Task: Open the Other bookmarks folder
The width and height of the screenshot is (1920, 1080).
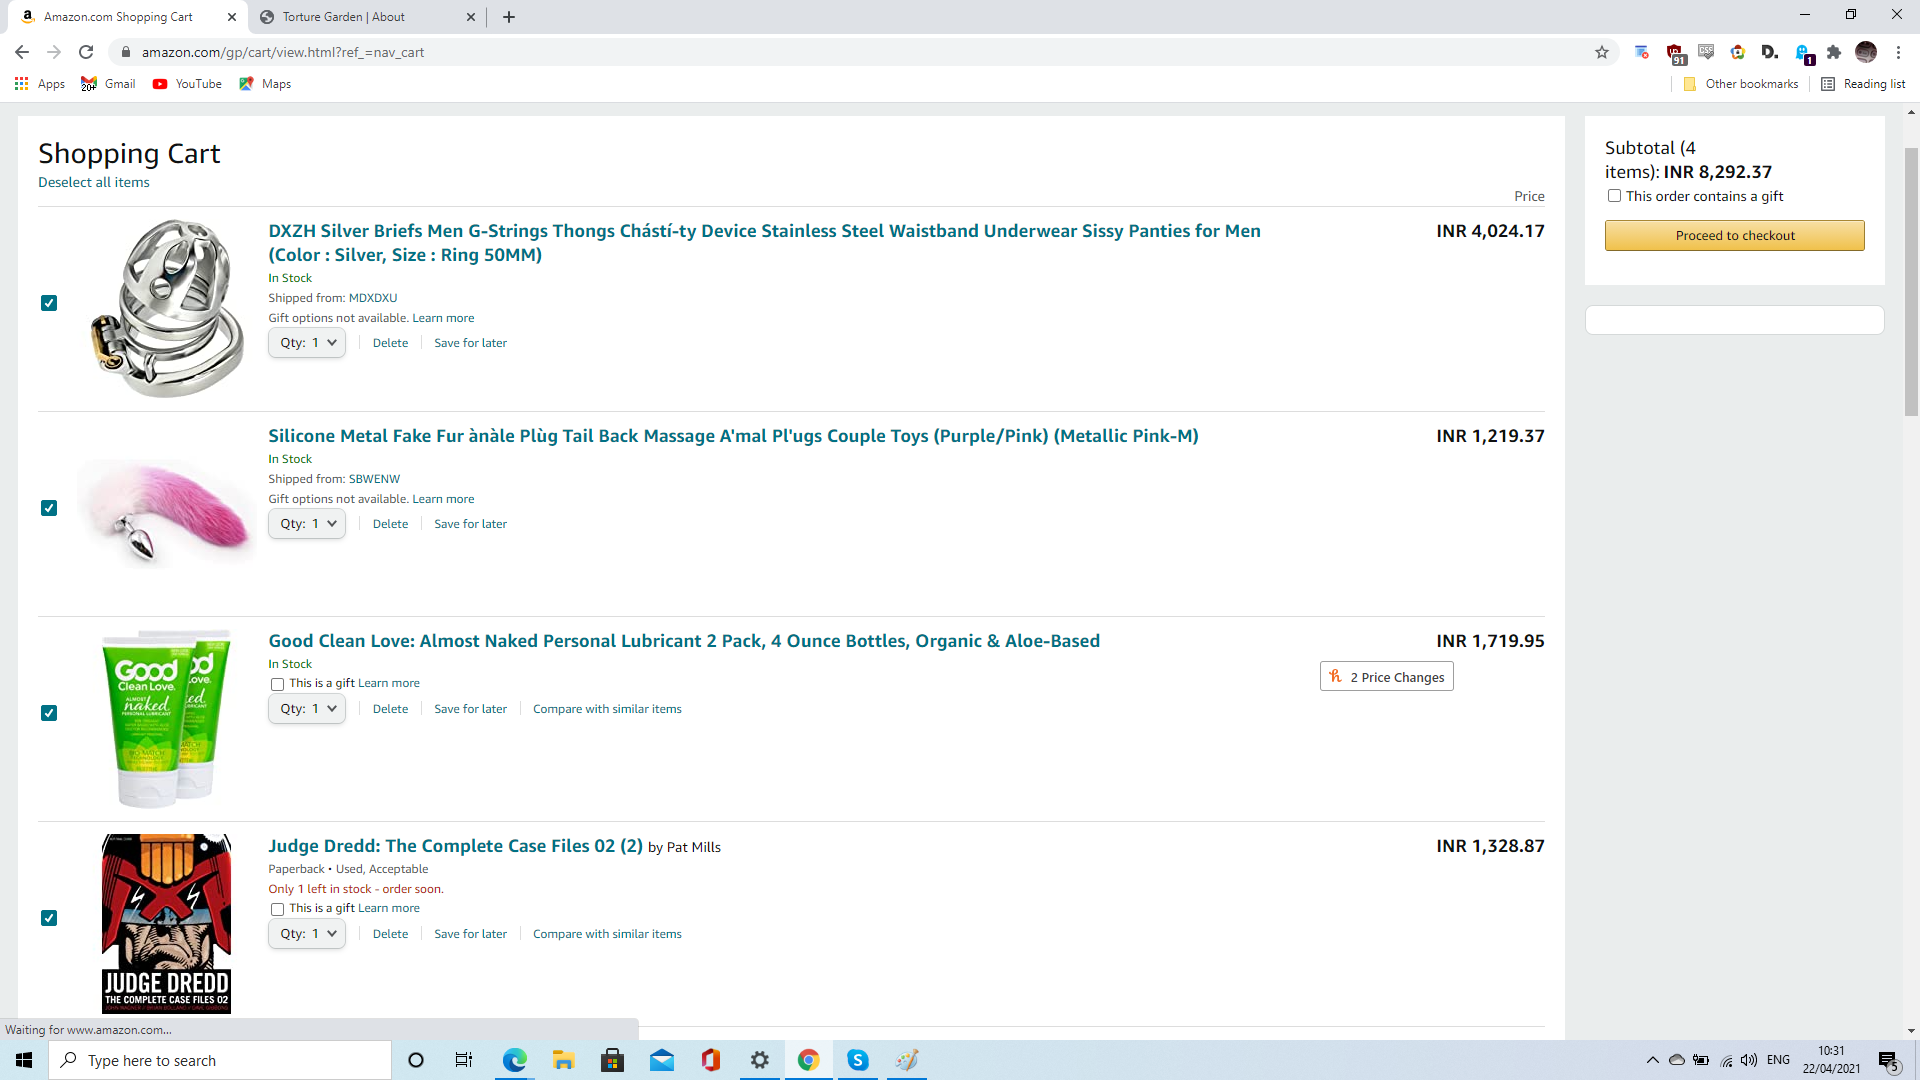Action: pos(1741,84)
